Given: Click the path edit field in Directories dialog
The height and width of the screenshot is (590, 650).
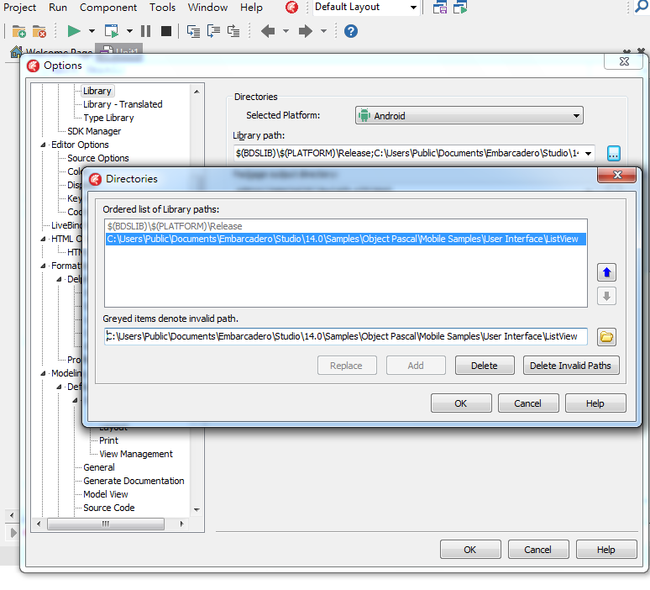Looking at the screenshot, I should 346,336.
